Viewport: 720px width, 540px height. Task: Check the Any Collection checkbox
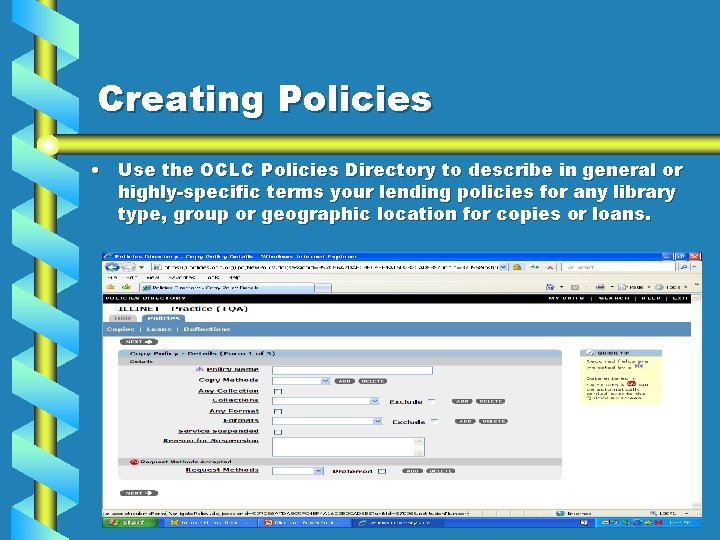278,392
